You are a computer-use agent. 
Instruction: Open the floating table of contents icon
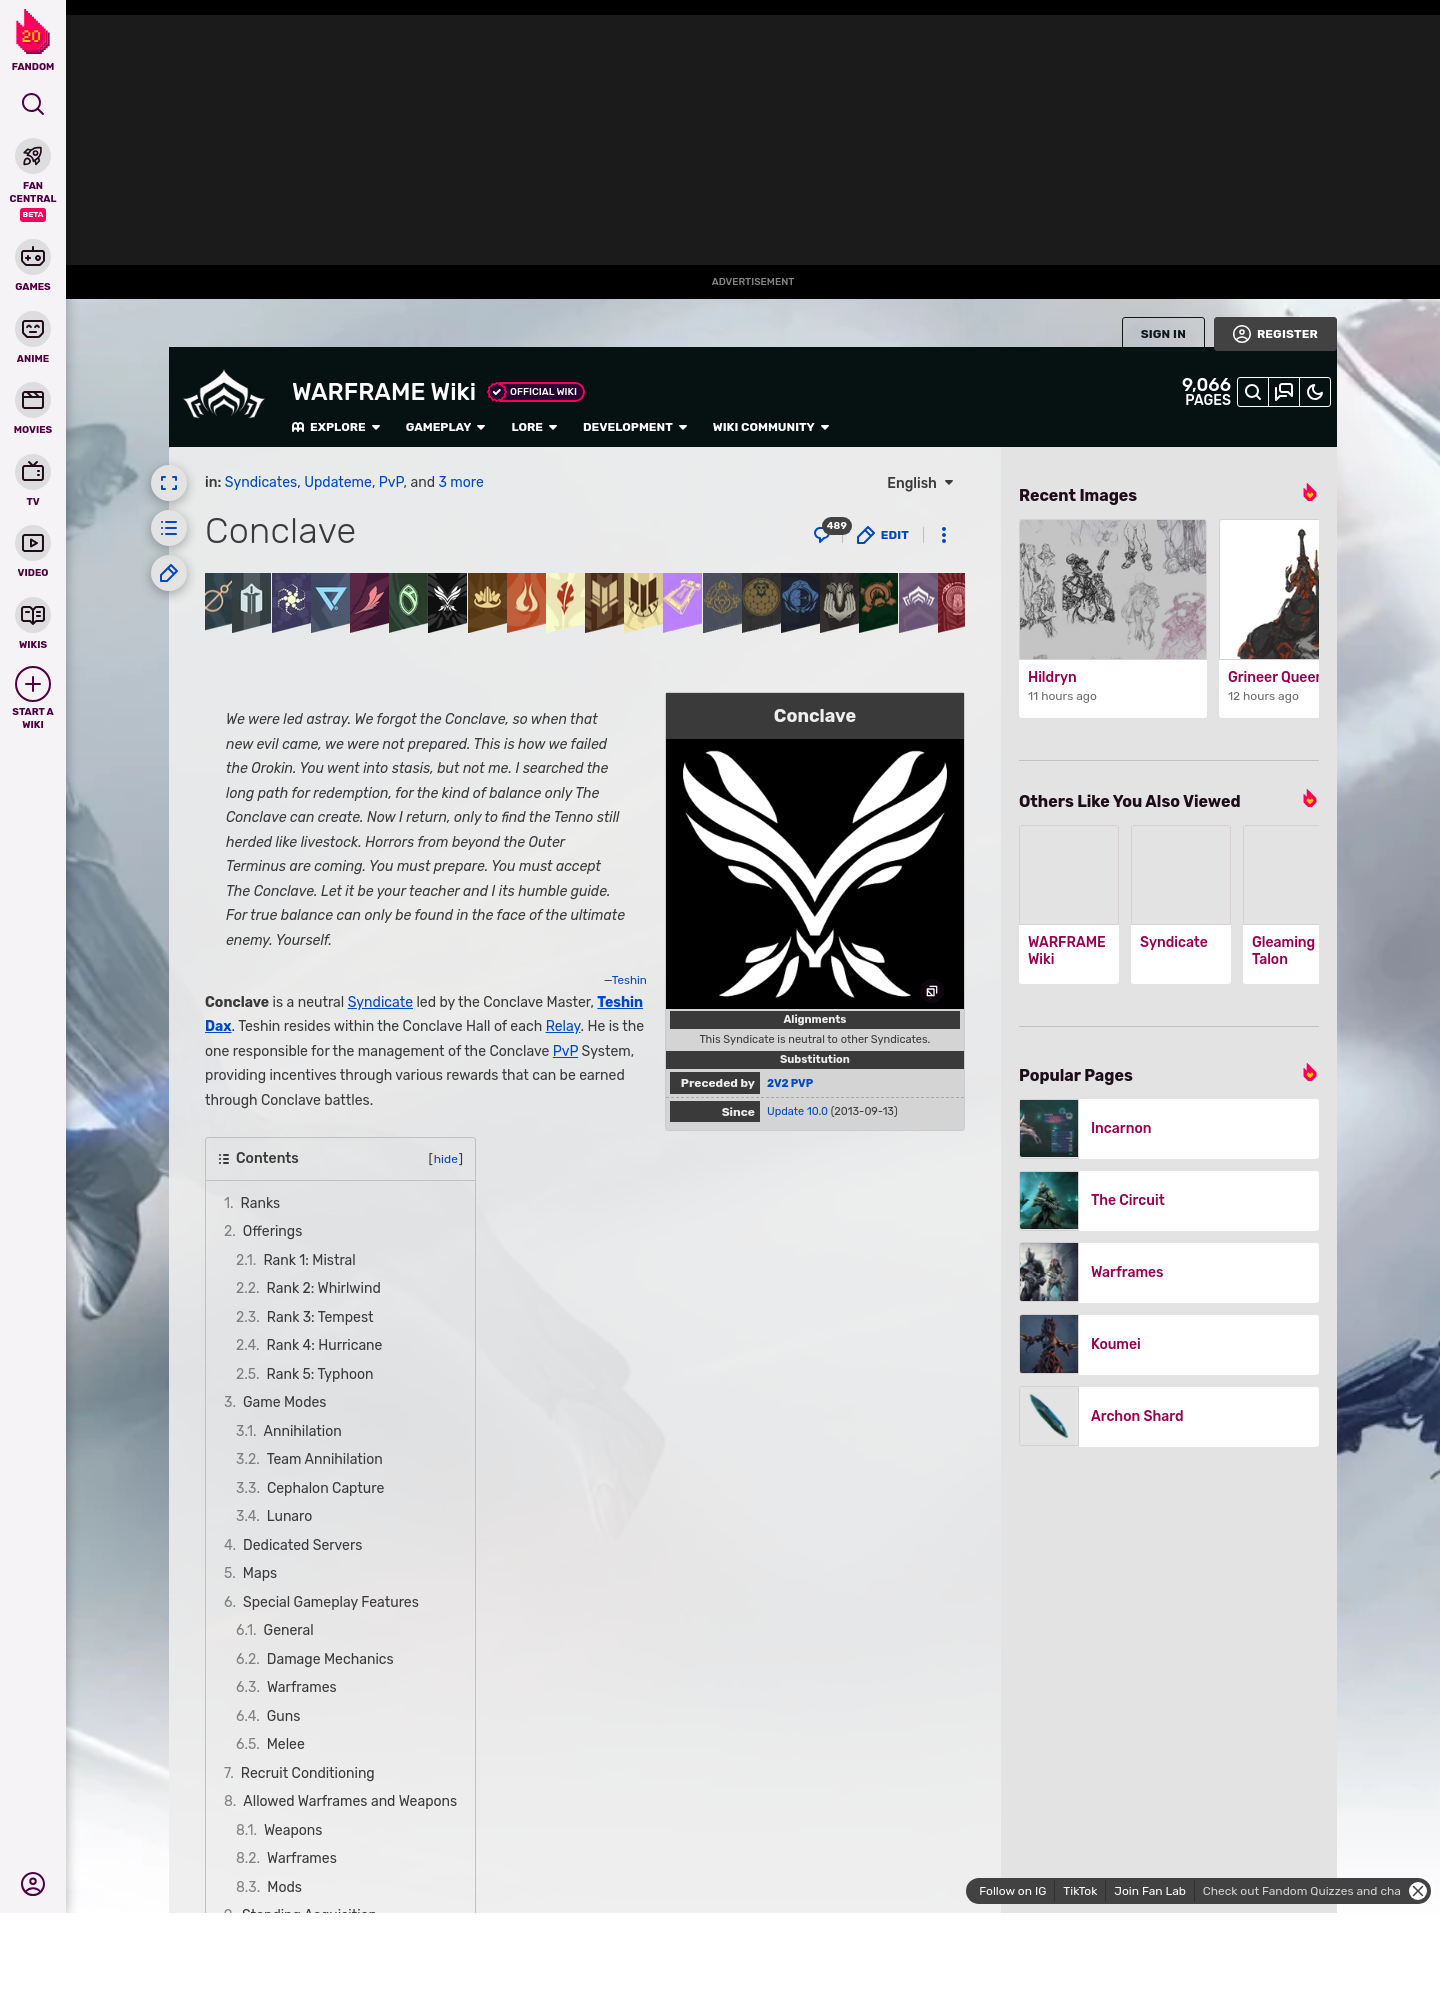(169, 528)
